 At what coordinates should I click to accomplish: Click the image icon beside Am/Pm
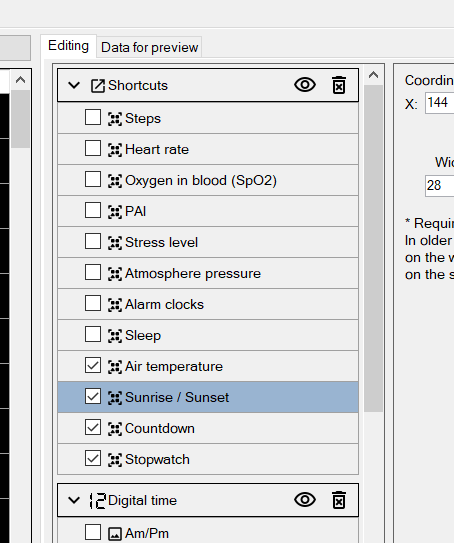(115, 534)
